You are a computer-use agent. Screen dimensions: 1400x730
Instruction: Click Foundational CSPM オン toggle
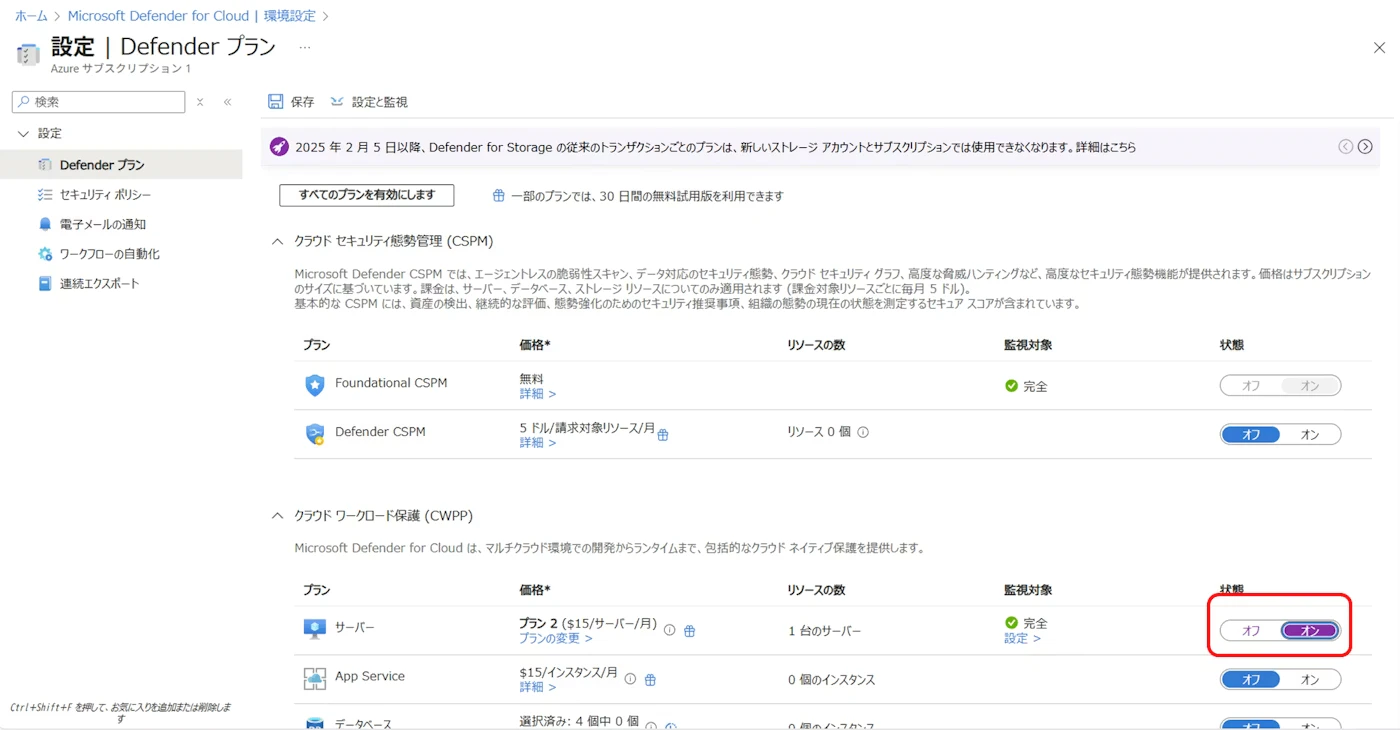1310,385
